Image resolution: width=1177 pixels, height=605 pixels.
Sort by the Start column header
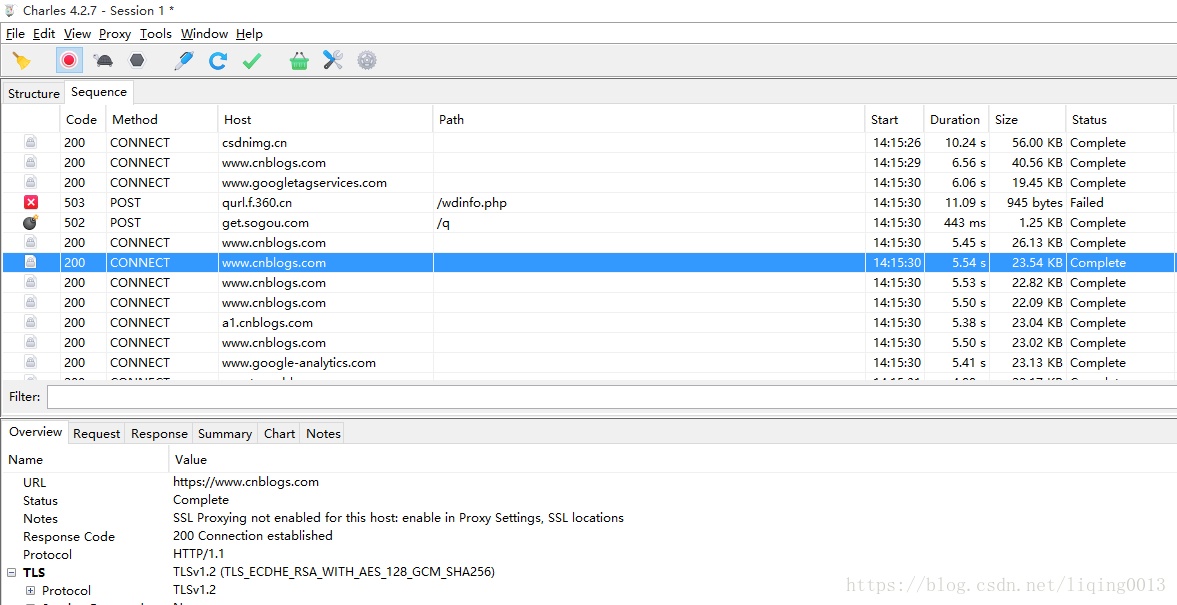[895, 119]
